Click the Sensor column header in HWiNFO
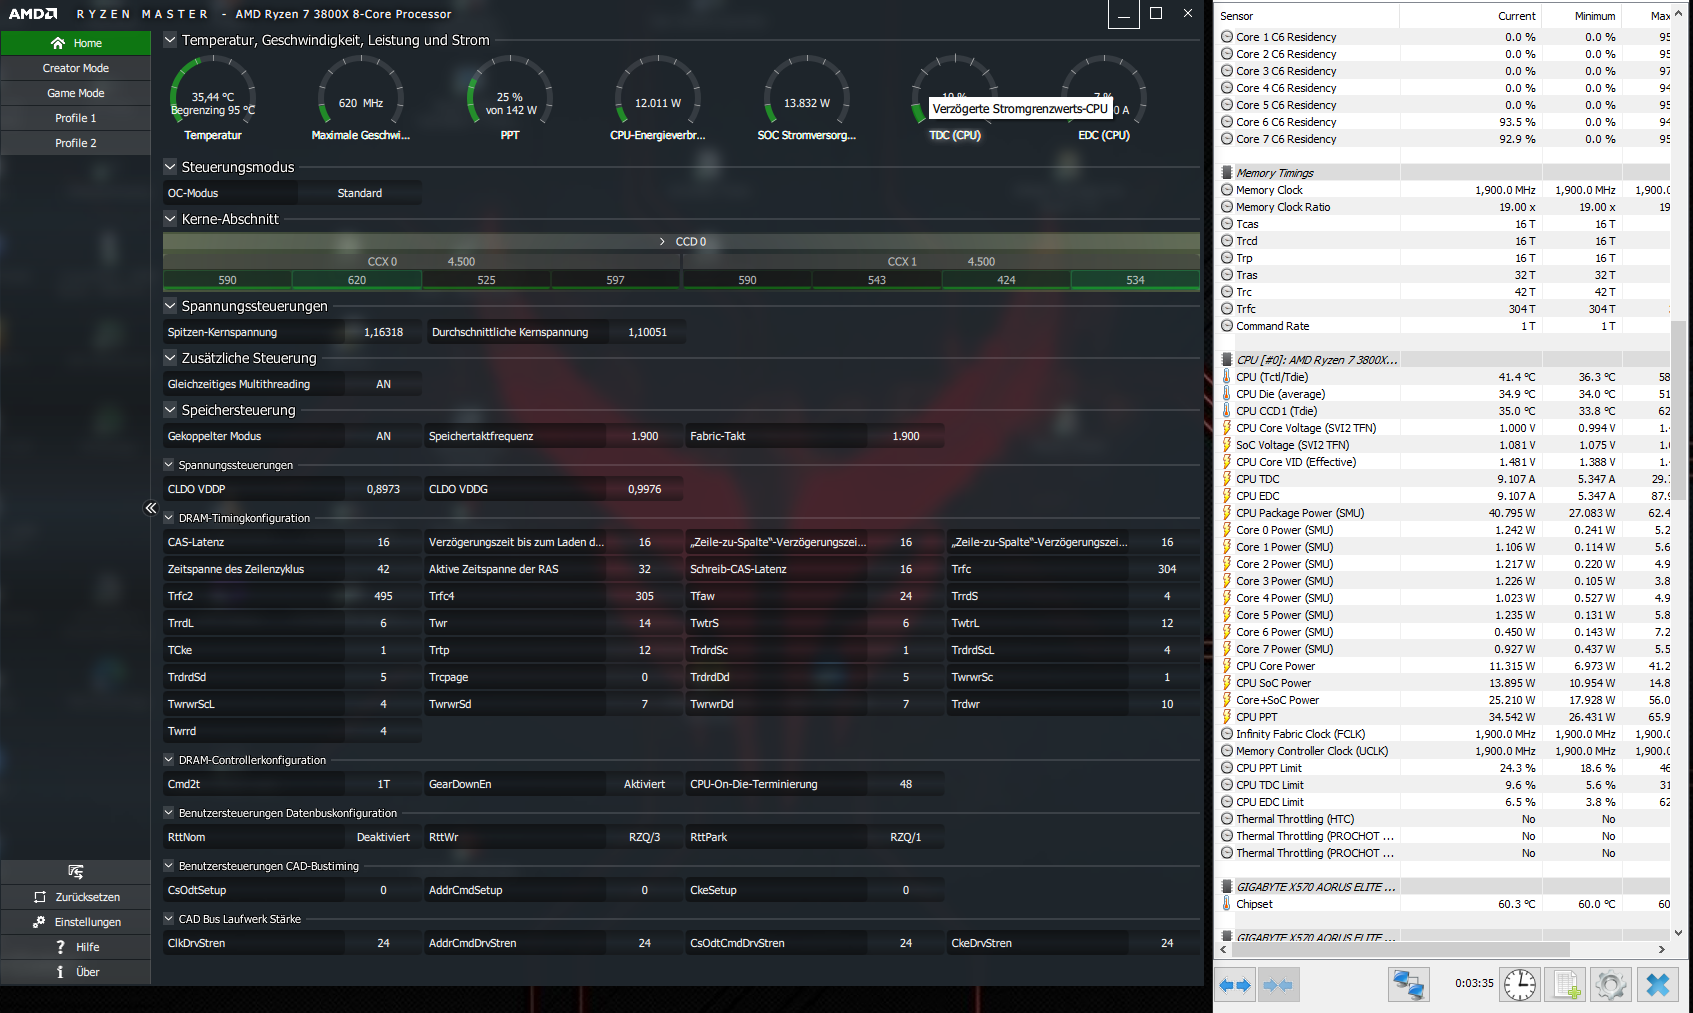Image resolution: width=1693 pixels, height=1013 pixels. pyautogui.click(x=1308, y=16)
